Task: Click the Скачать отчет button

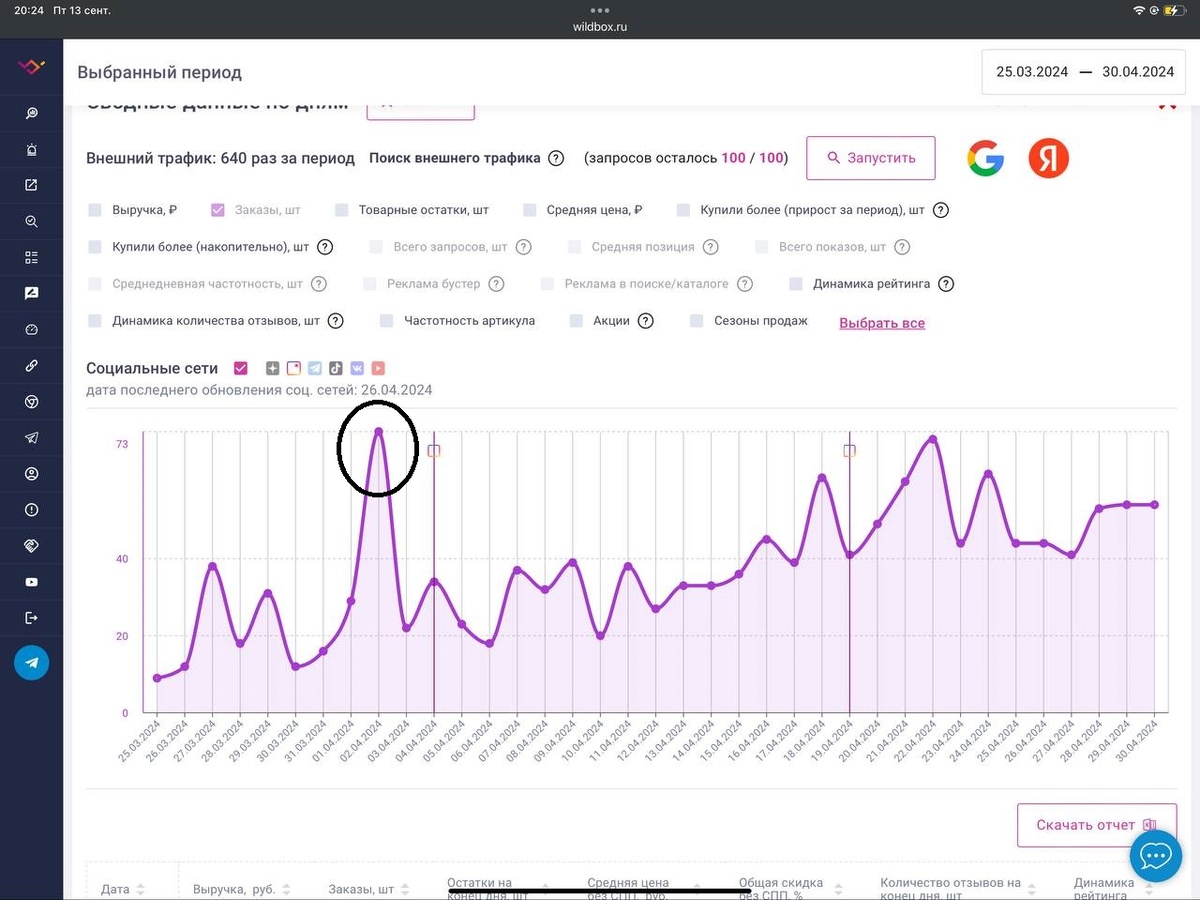Action: coord(1097,825)
